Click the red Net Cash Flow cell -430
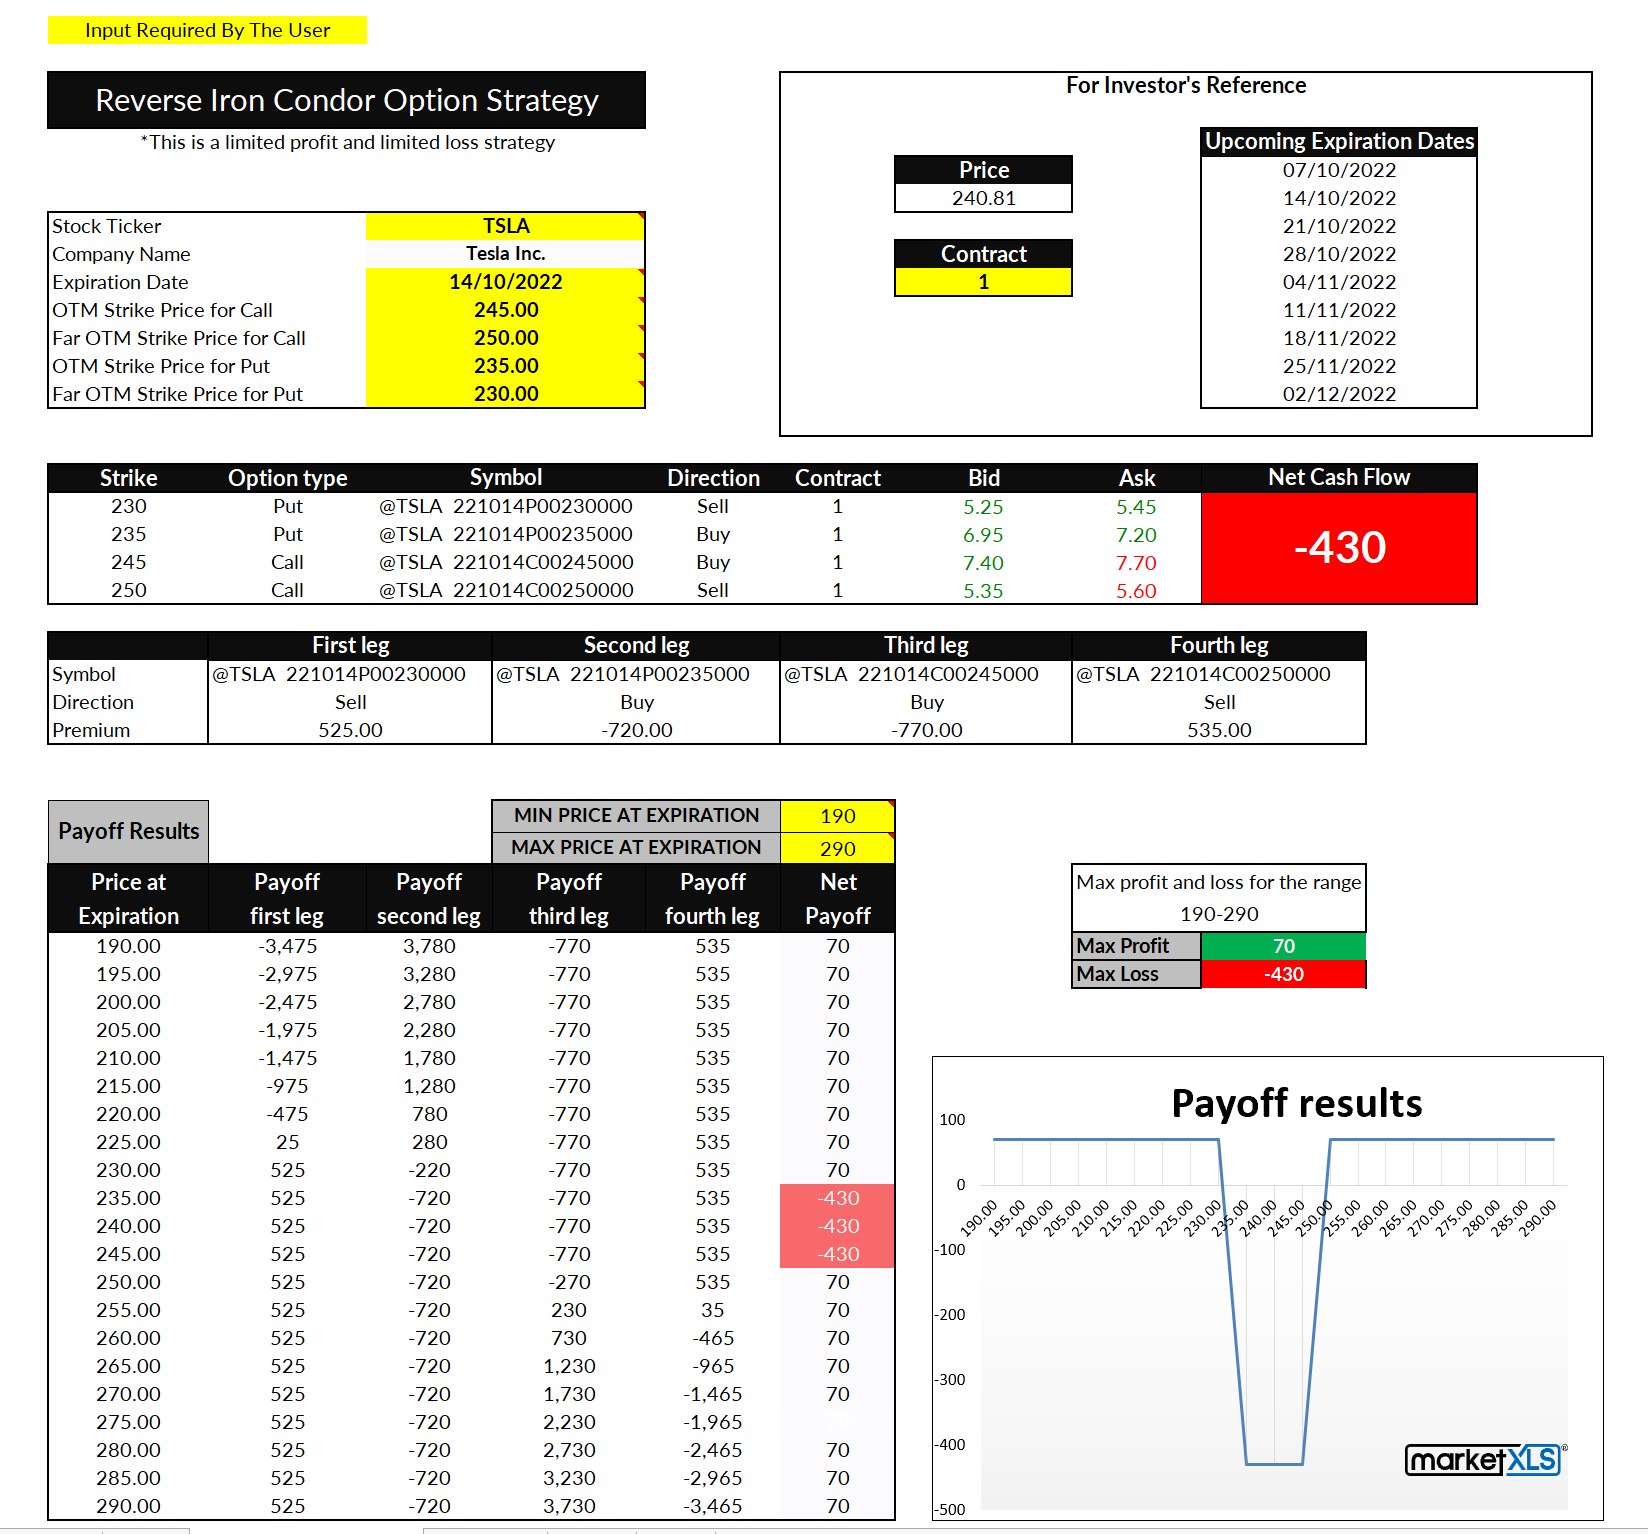 (1339, 548)
